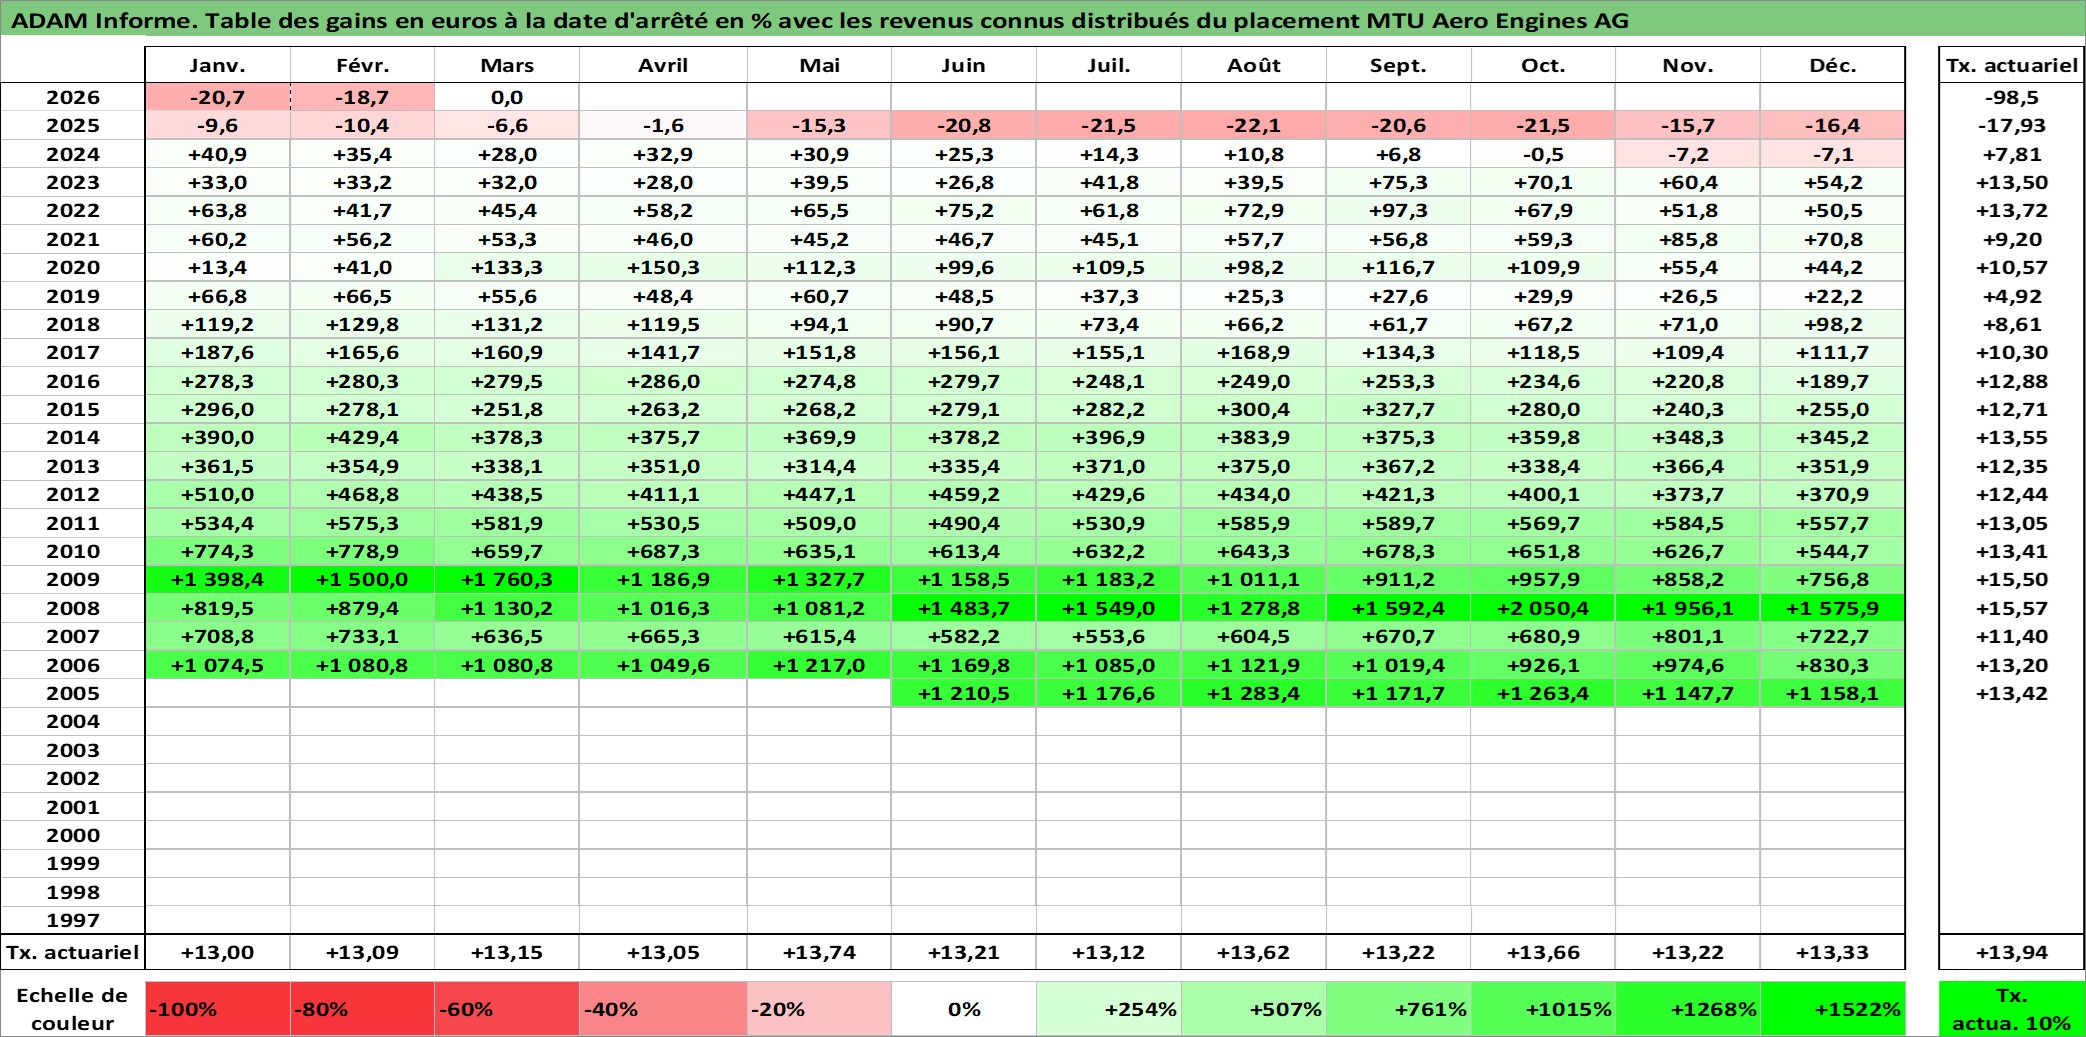Viewport: 2086px width, 1037px height.
Task: Click the -20,7 cell in 2026 Janv.
Action: [218, 97]
